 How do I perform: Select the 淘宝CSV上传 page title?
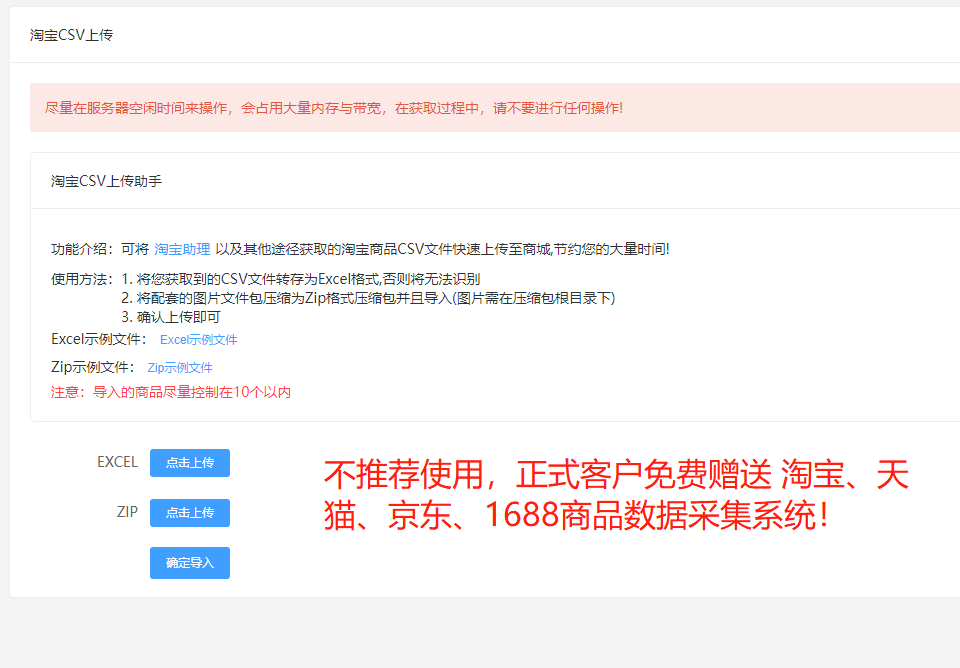(72, 35)
